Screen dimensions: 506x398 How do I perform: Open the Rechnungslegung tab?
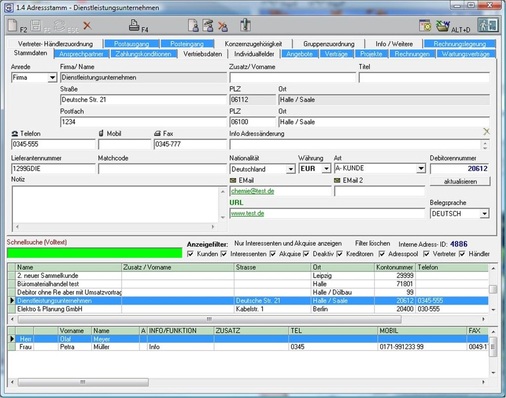[x=459, y=44]
